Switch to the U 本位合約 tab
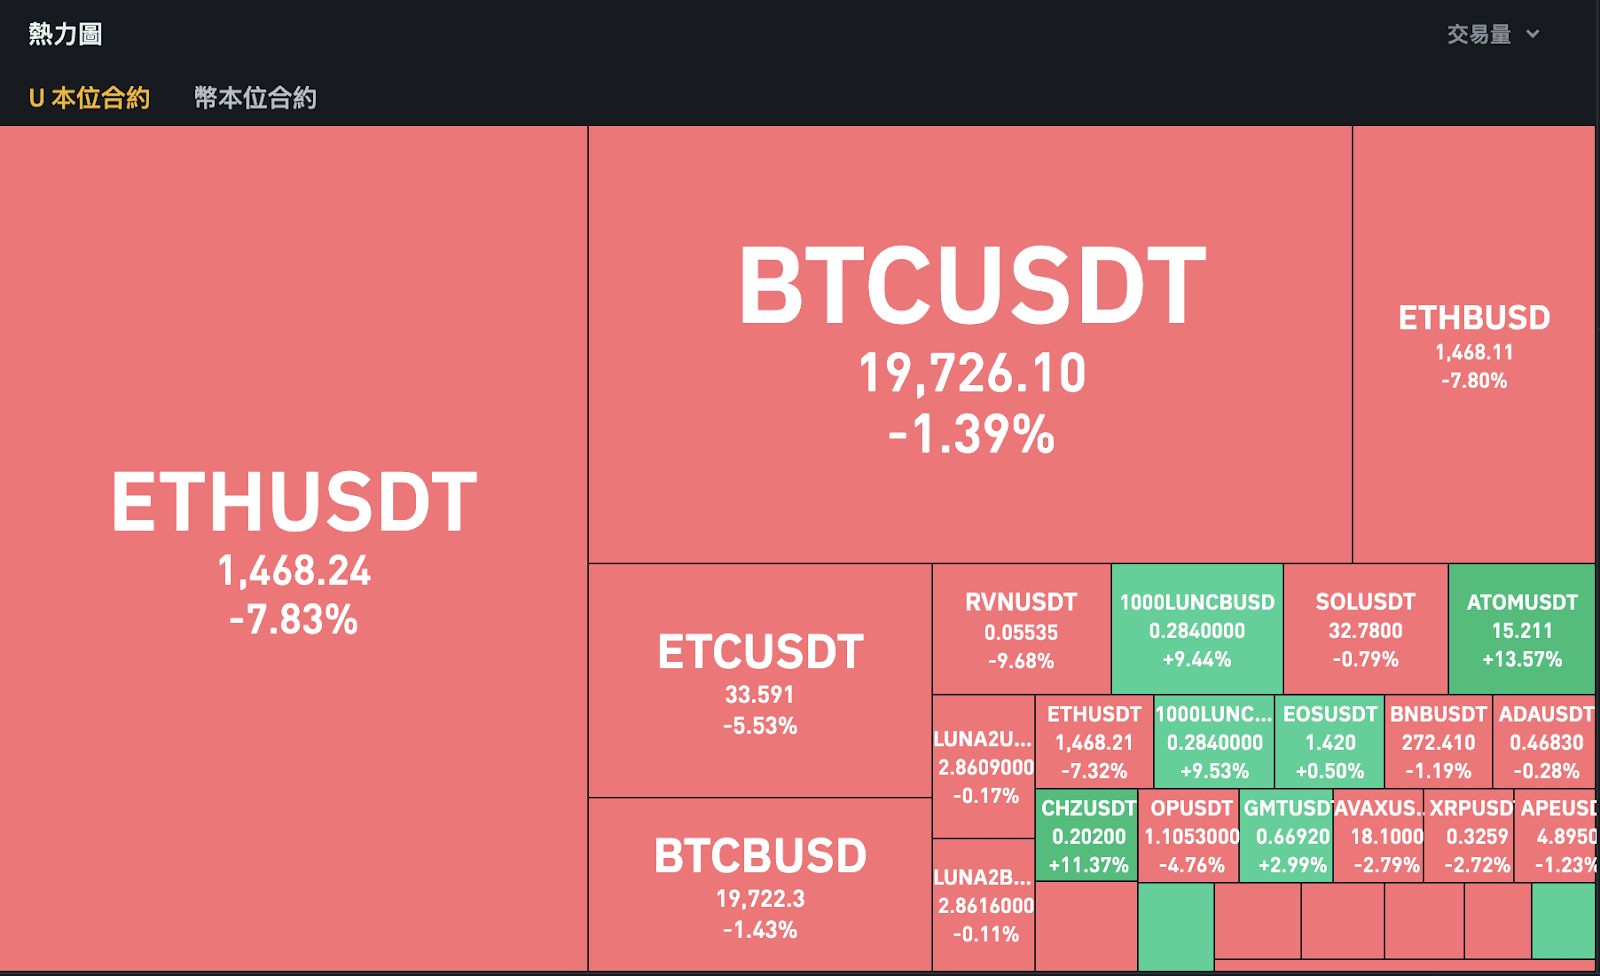 coord(89,98)
